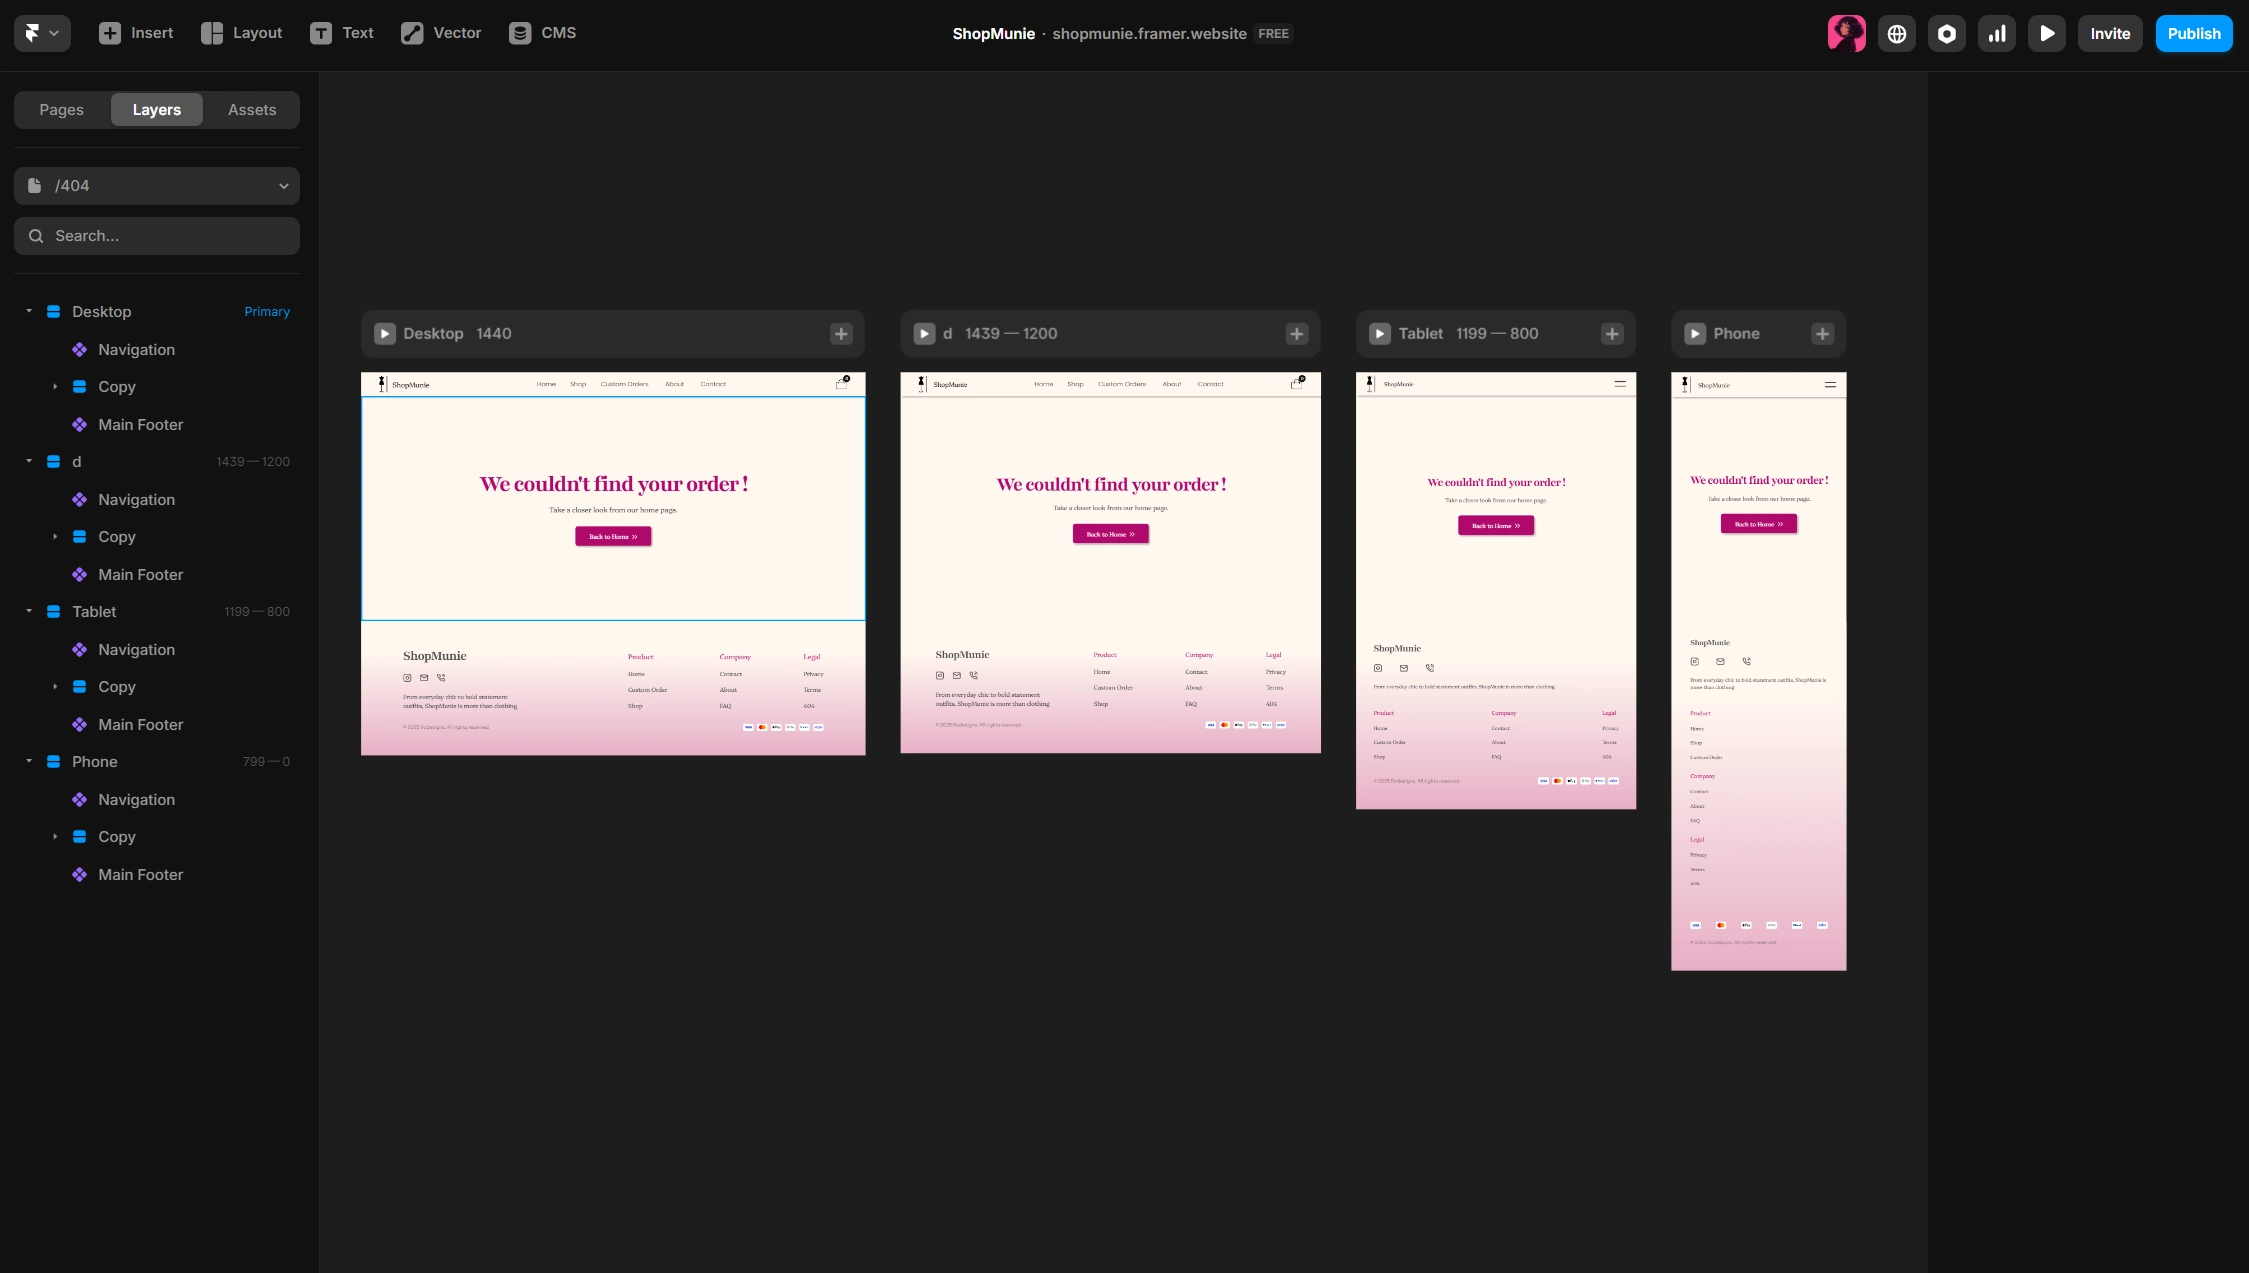
Task: Switch to the Pages tab
Action: pyautogui.click(x=61, y=110)
